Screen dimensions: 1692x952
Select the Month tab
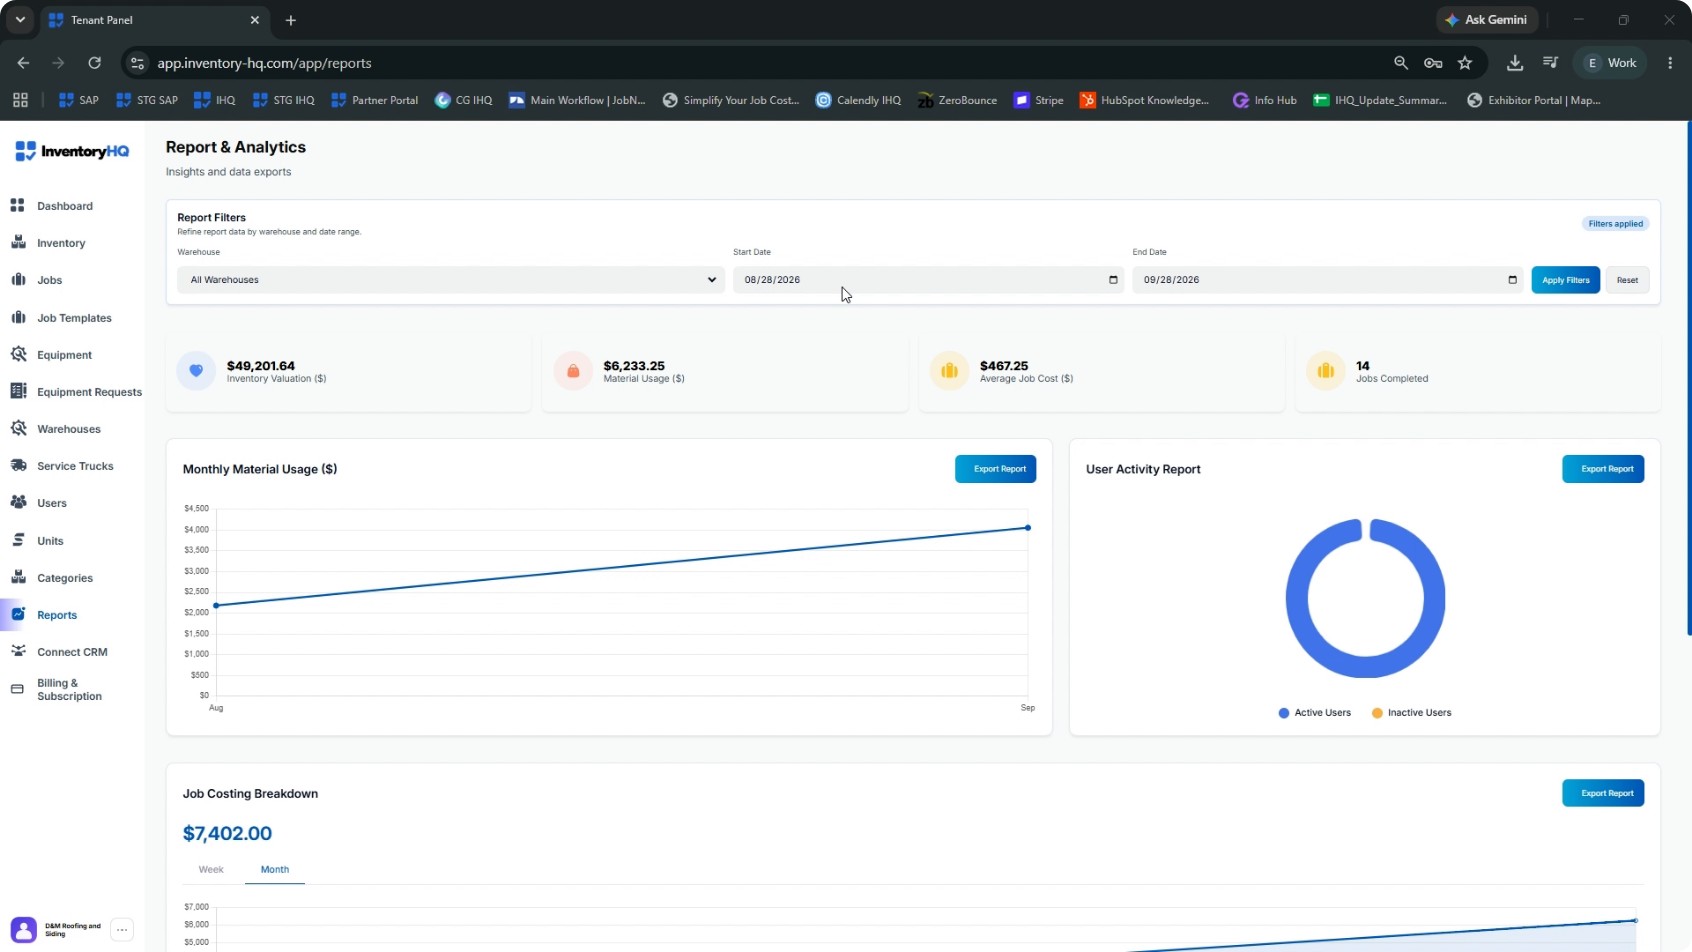click(275, 870)
